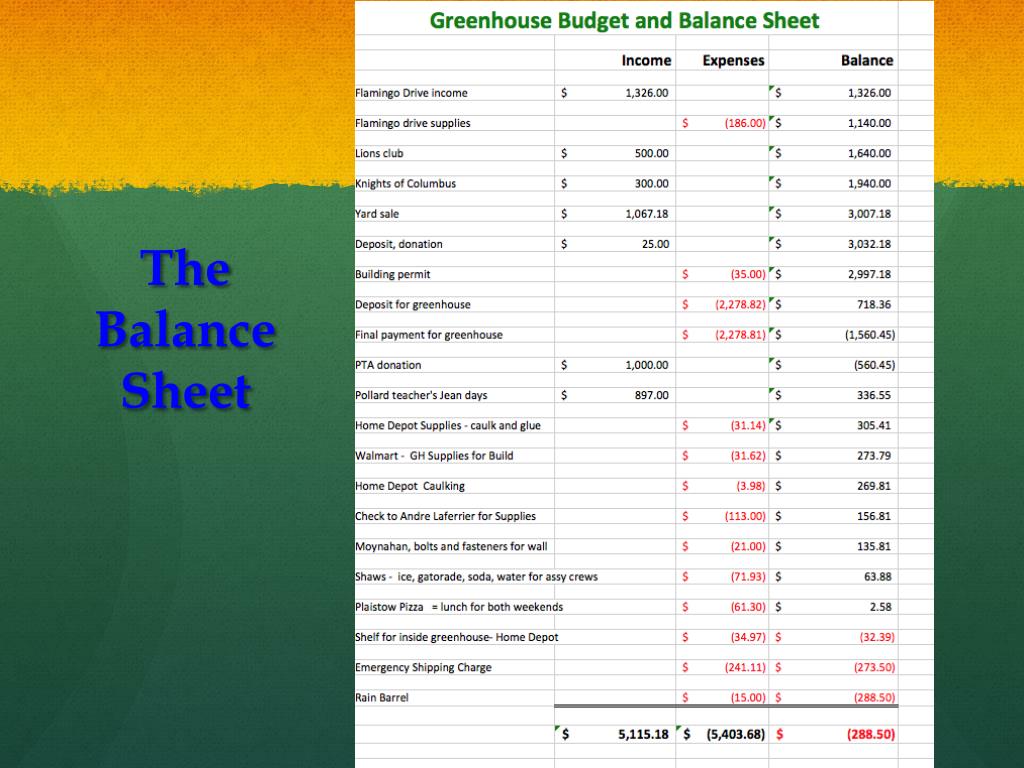
Task: Select the balance value (560.45)
Action: [874, 365]
